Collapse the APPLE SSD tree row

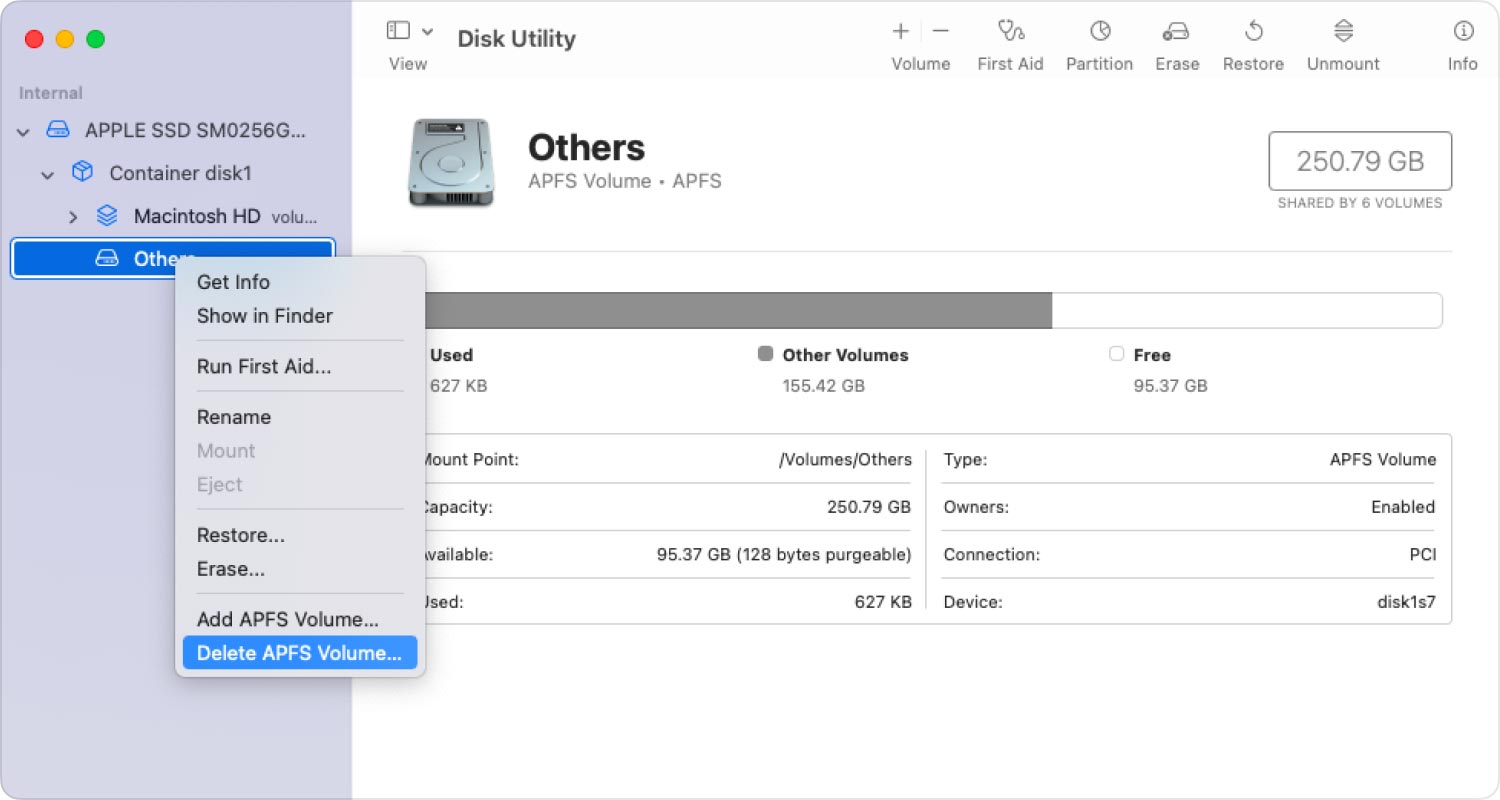23,131
